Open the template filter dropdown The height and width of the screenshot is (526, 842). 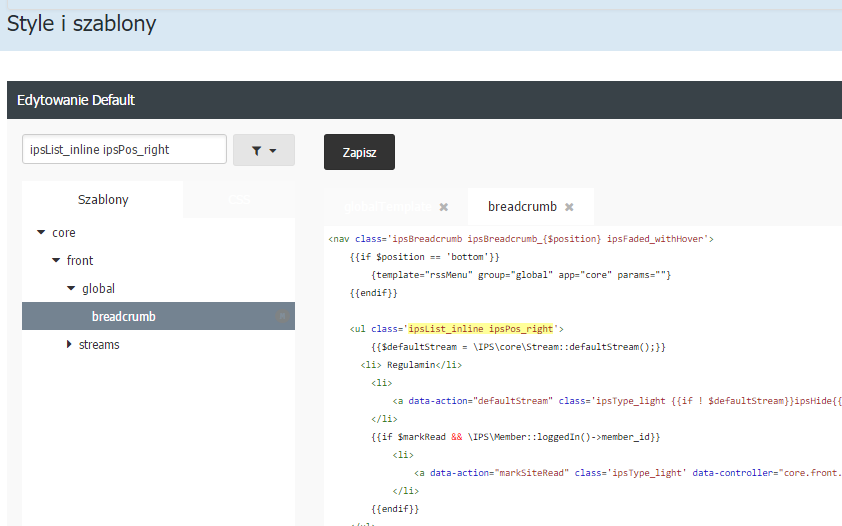point(263,150)
